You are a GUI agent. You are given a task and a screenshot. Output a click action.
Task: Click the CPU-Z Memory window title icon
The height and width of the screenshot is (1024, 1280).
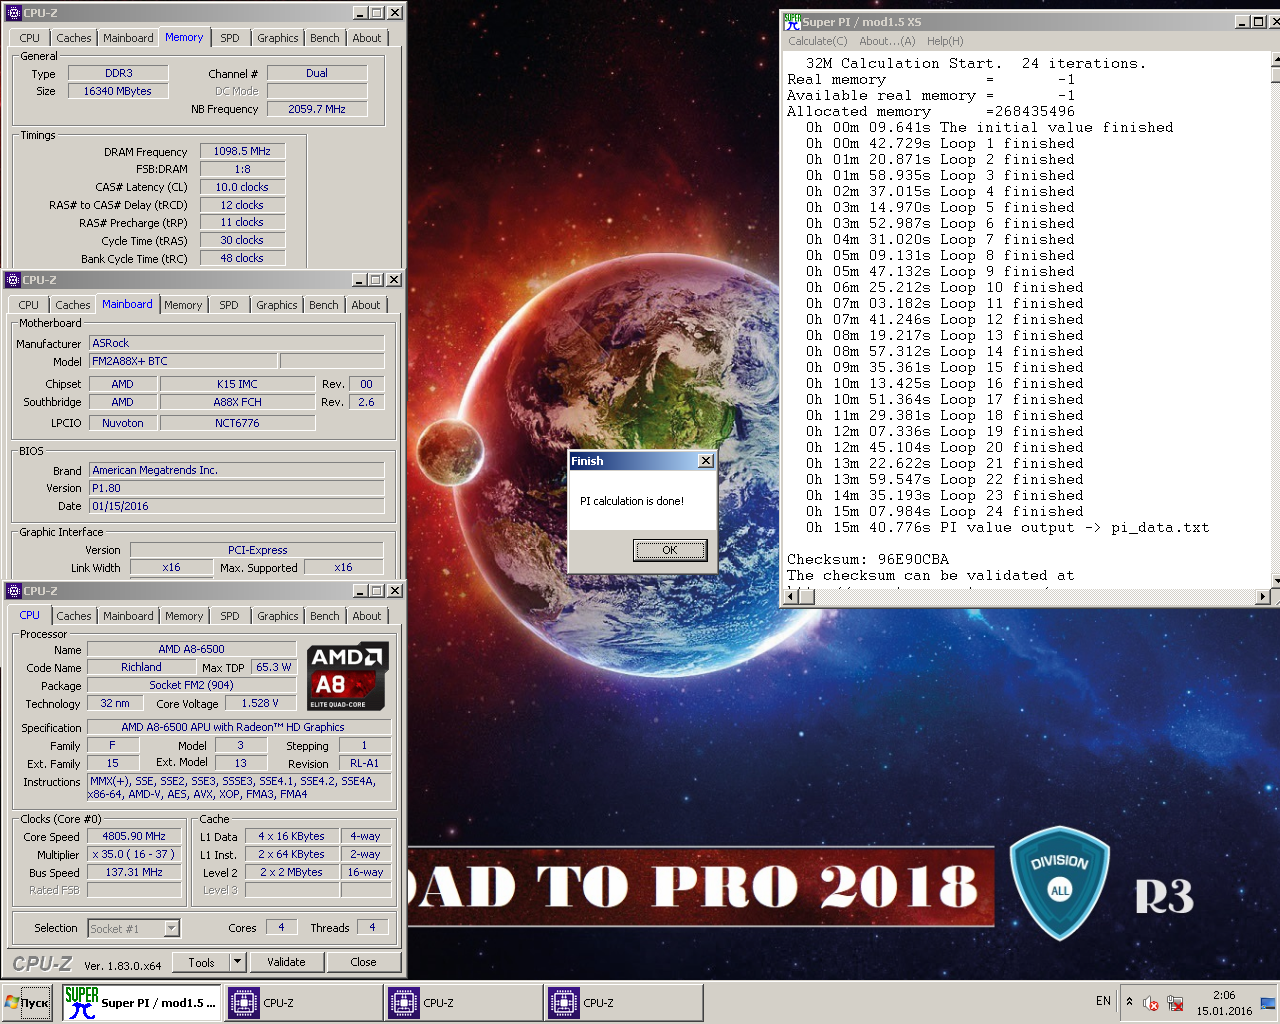coord(13,13)
